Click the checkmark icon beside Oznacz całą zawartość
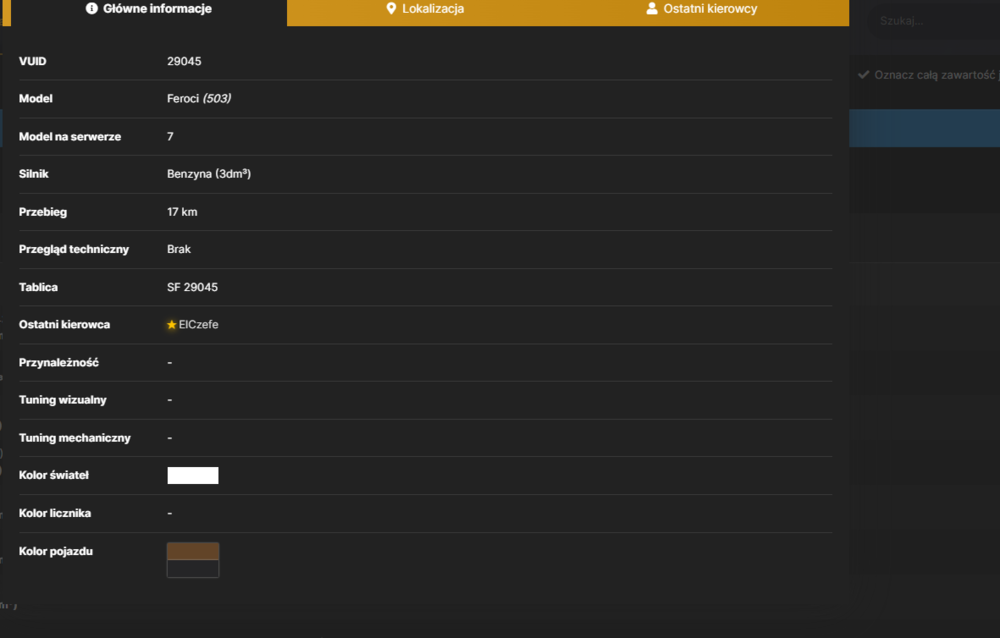The image size is (1000, 638). pos(864,75)
